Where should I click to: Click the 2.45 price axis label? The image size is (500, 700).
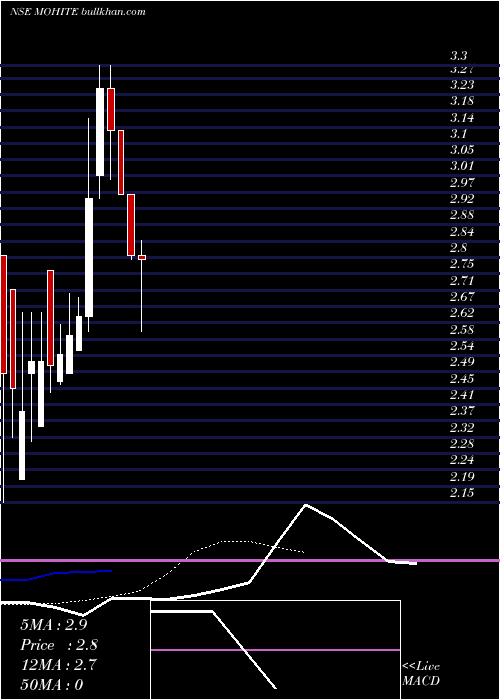click(x=462, y=379)
